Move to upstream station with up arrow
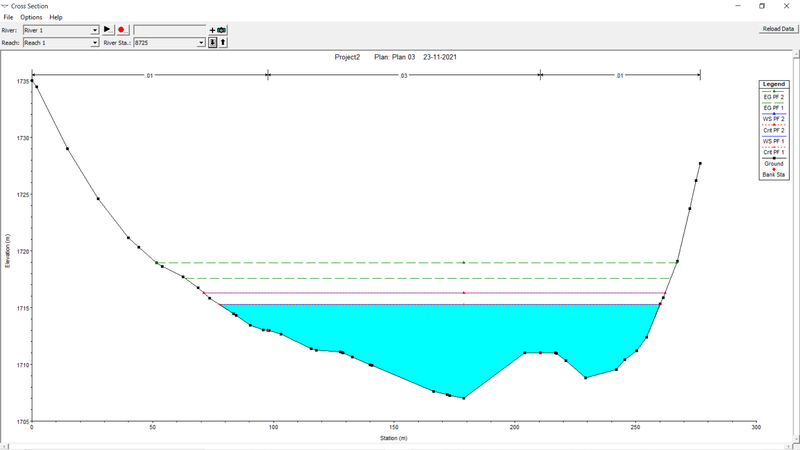Viewport: 800px width, 450px height. [223, 43]
